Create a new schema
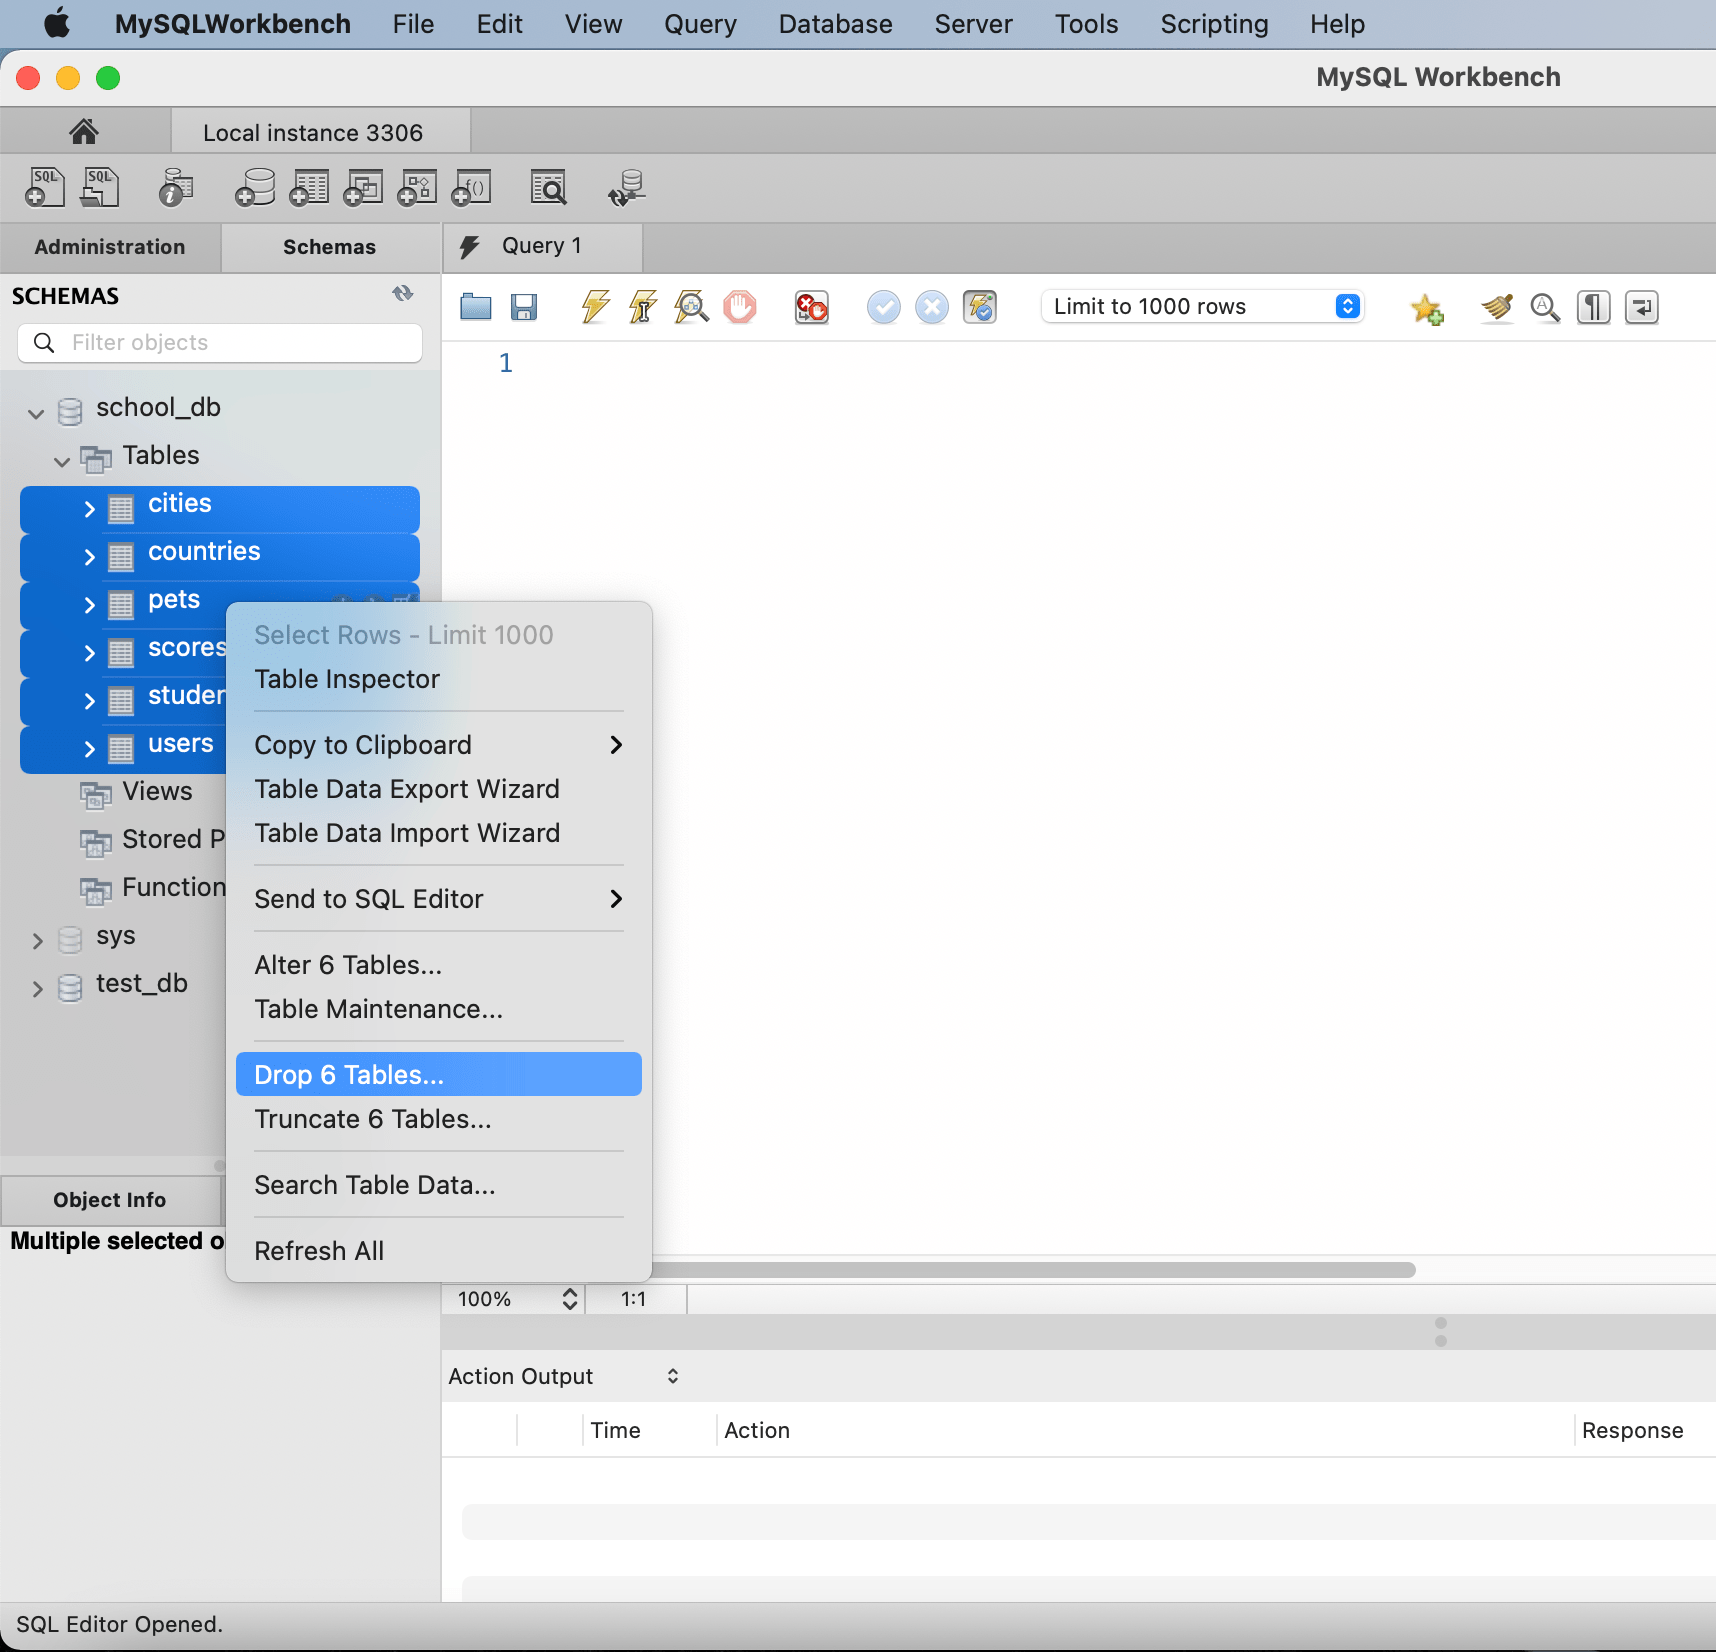 [x=255, y=187]
